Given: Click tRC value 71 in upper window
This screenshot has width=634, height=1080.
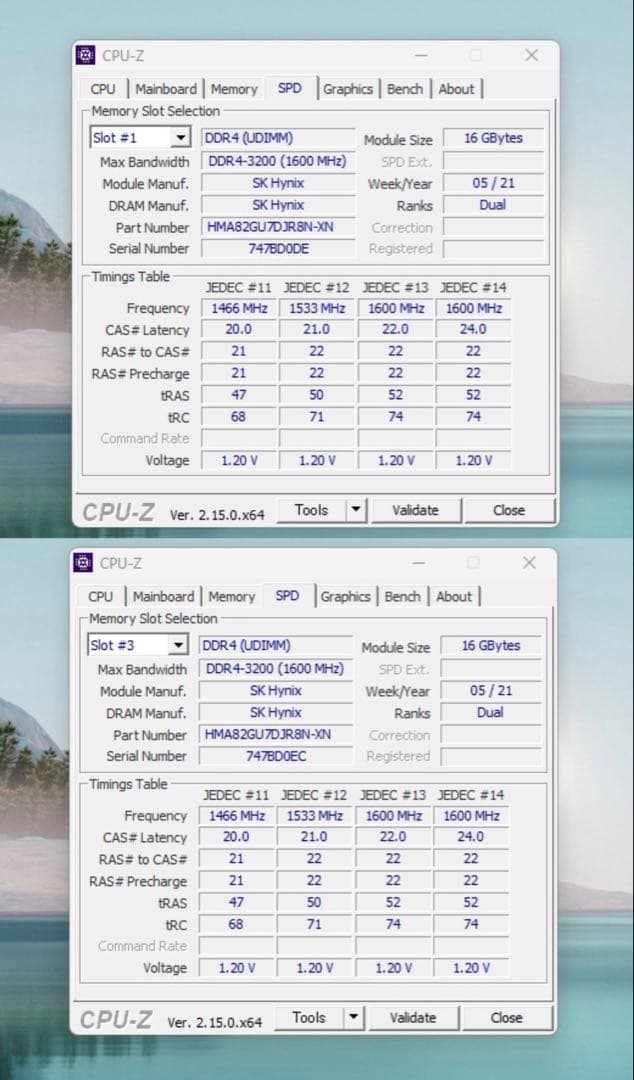Looking at the screenshot, I should [x=317, y=417].
